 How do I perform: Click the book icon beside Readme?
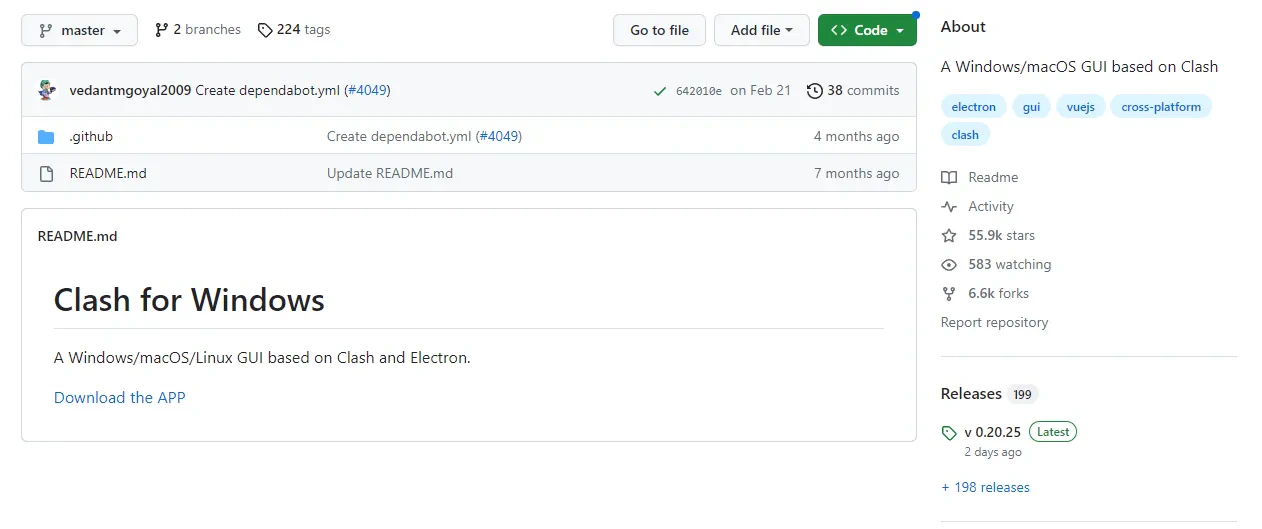point(949,178)
